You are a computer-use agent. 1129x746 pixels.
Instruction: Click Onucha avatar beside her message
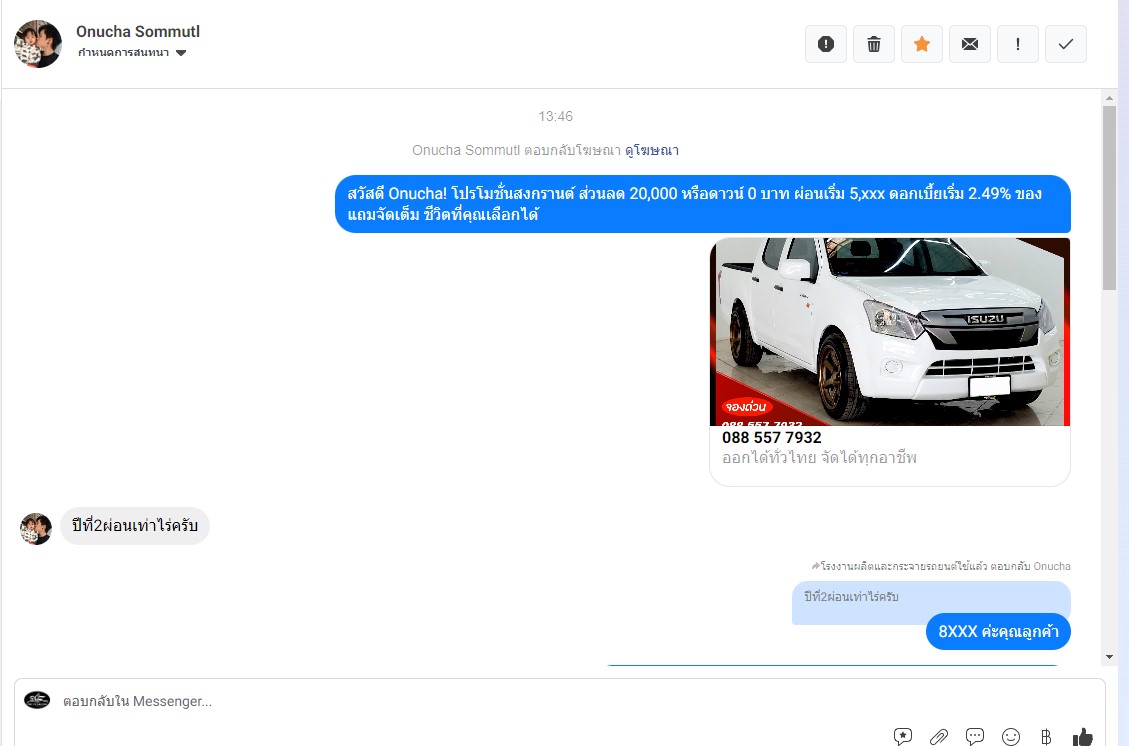point(35,529)
